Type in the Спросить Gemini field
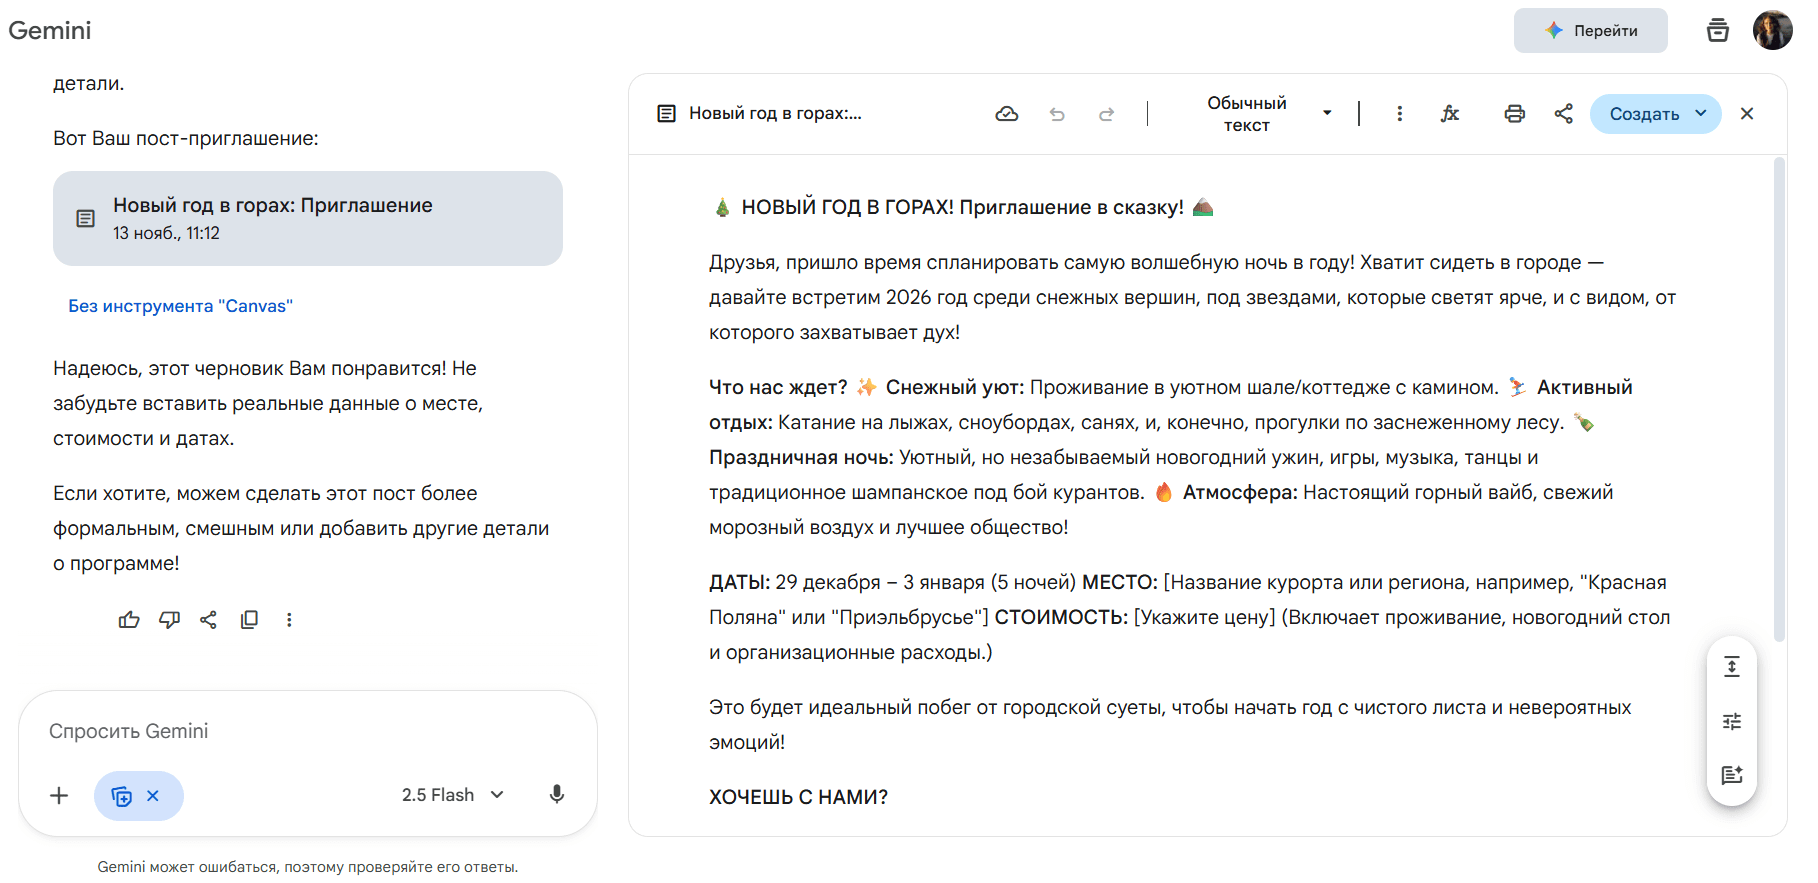 (x=300, y=731)
